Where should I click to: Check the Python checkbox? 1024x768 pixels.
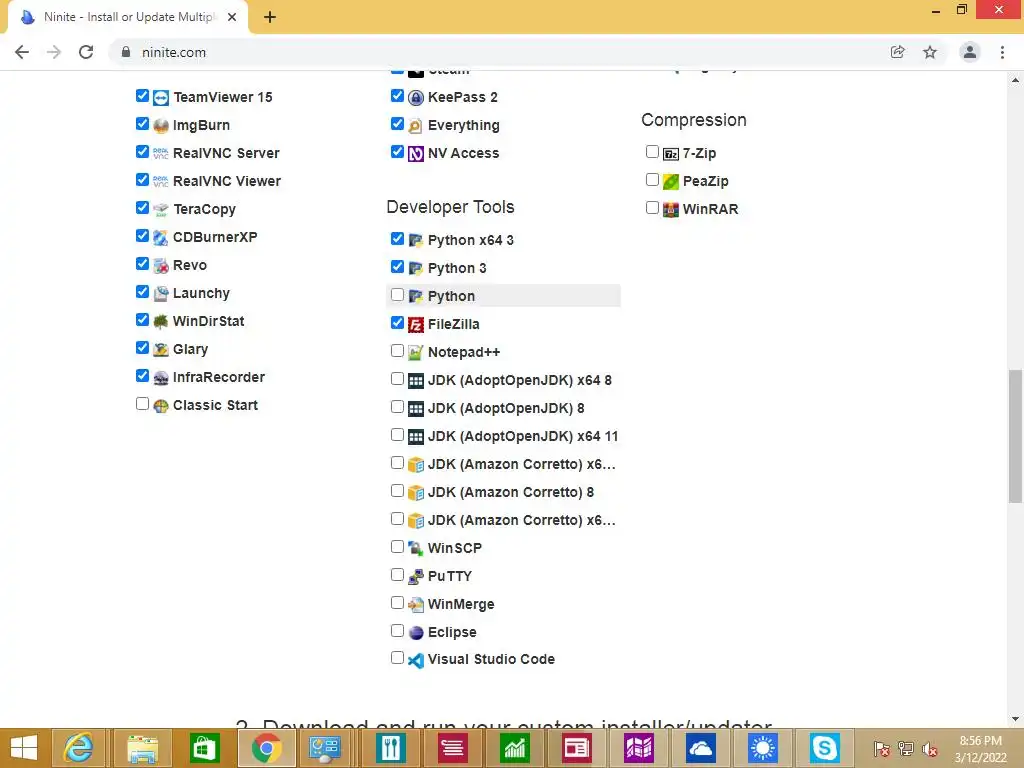[x=397, y=295]
